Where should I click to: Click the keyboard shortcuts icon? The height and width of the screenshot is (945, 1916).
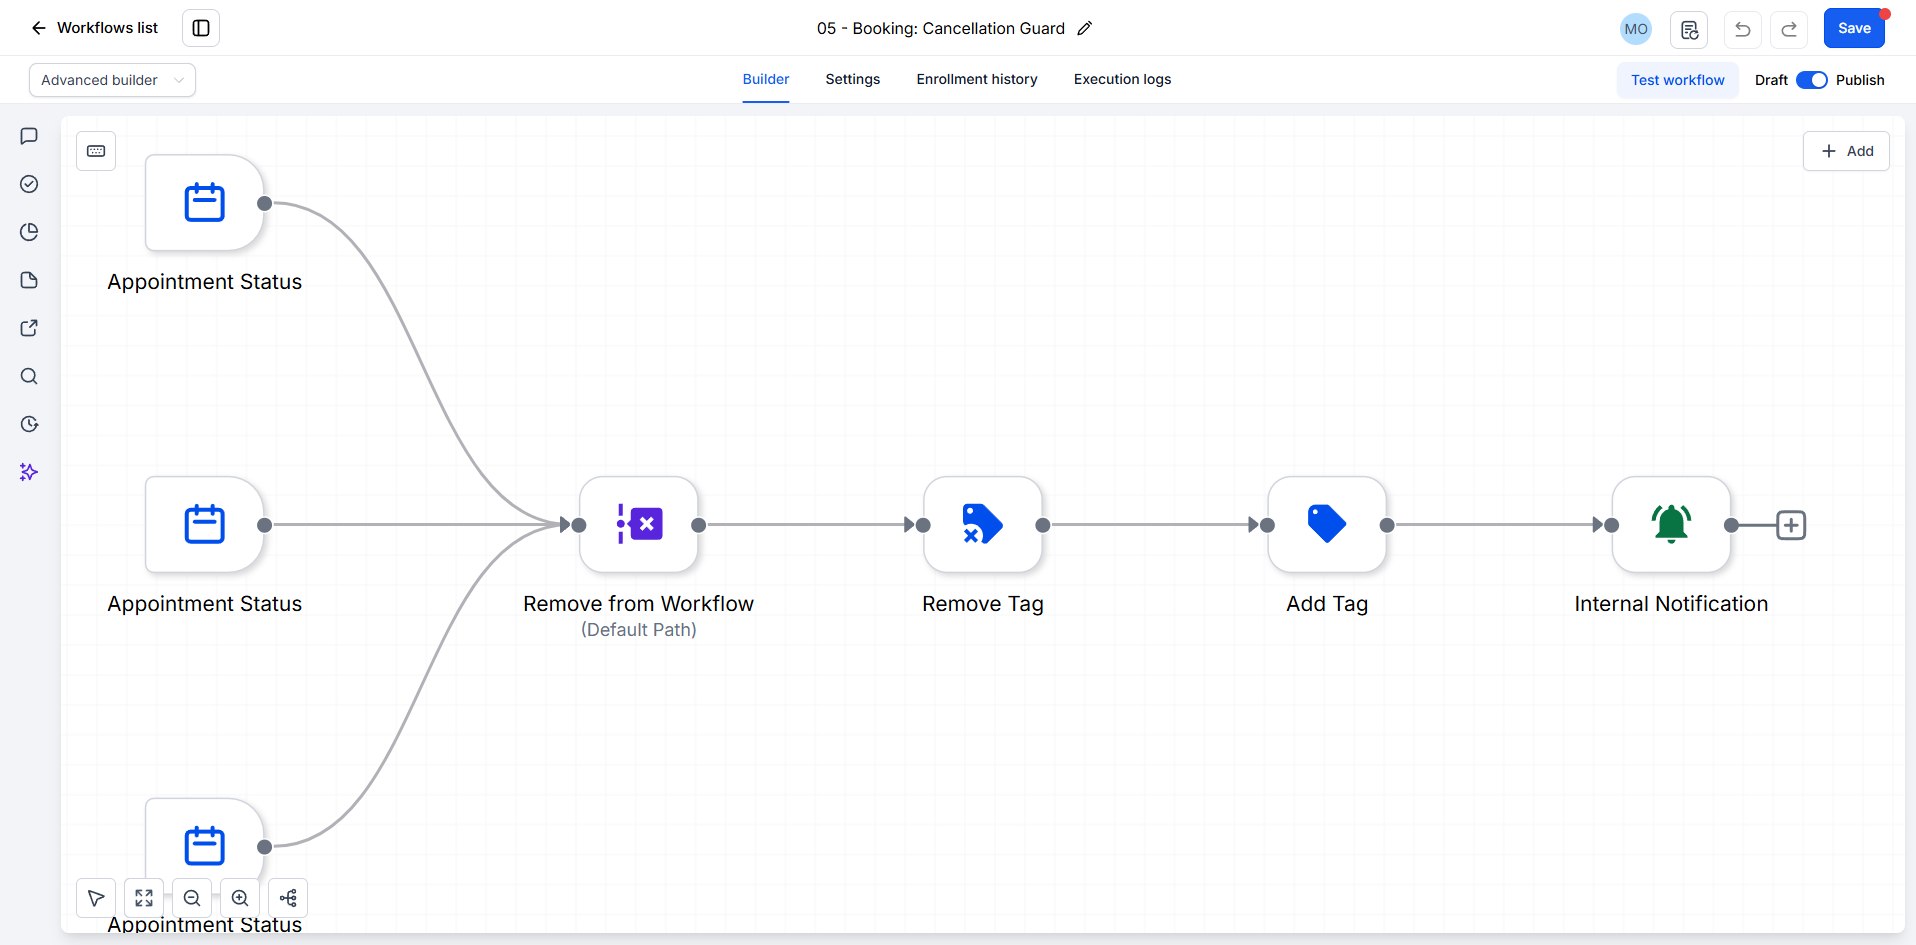pyautogui.click(x=96, y=151)
